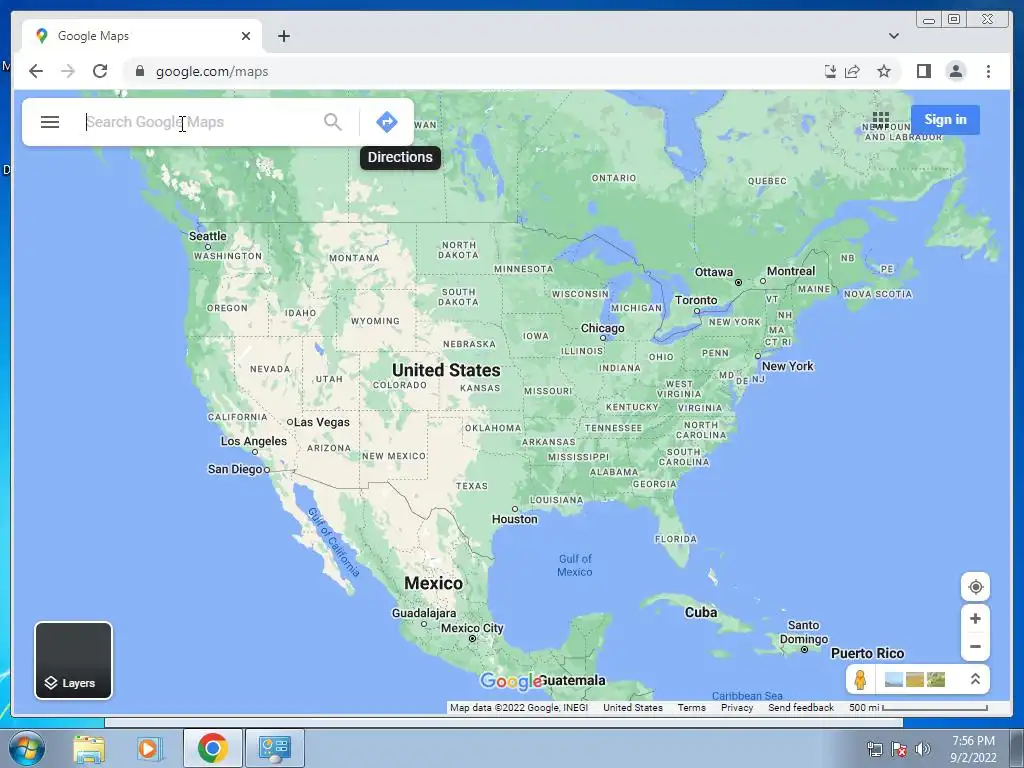Click the Sign in button
The height and width of the screenshot is (768, 1024).
pyautogui.click(x=945, y=120)
